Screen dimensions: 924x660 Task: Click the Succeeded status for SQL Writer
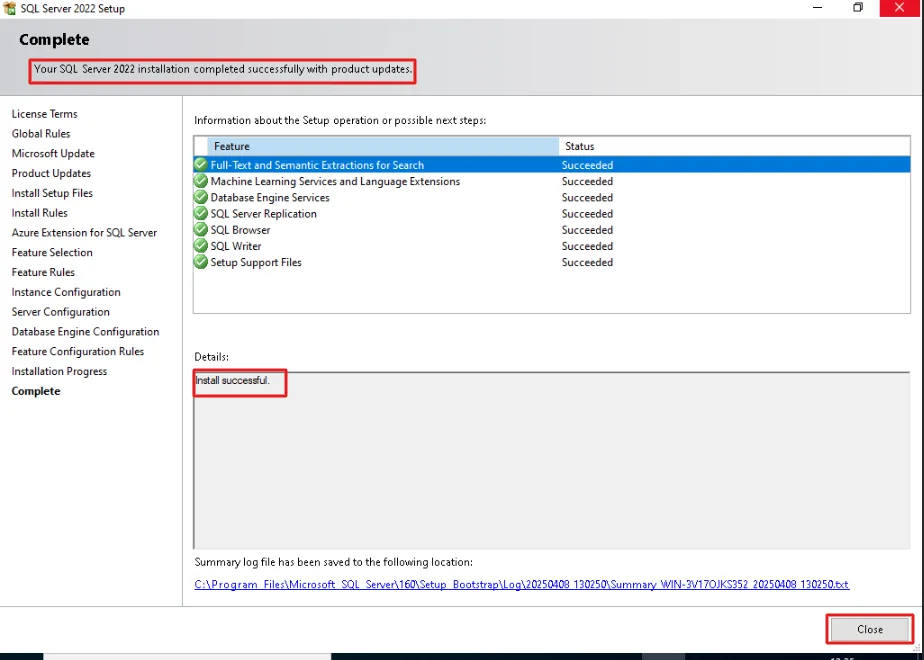(588, 246)
